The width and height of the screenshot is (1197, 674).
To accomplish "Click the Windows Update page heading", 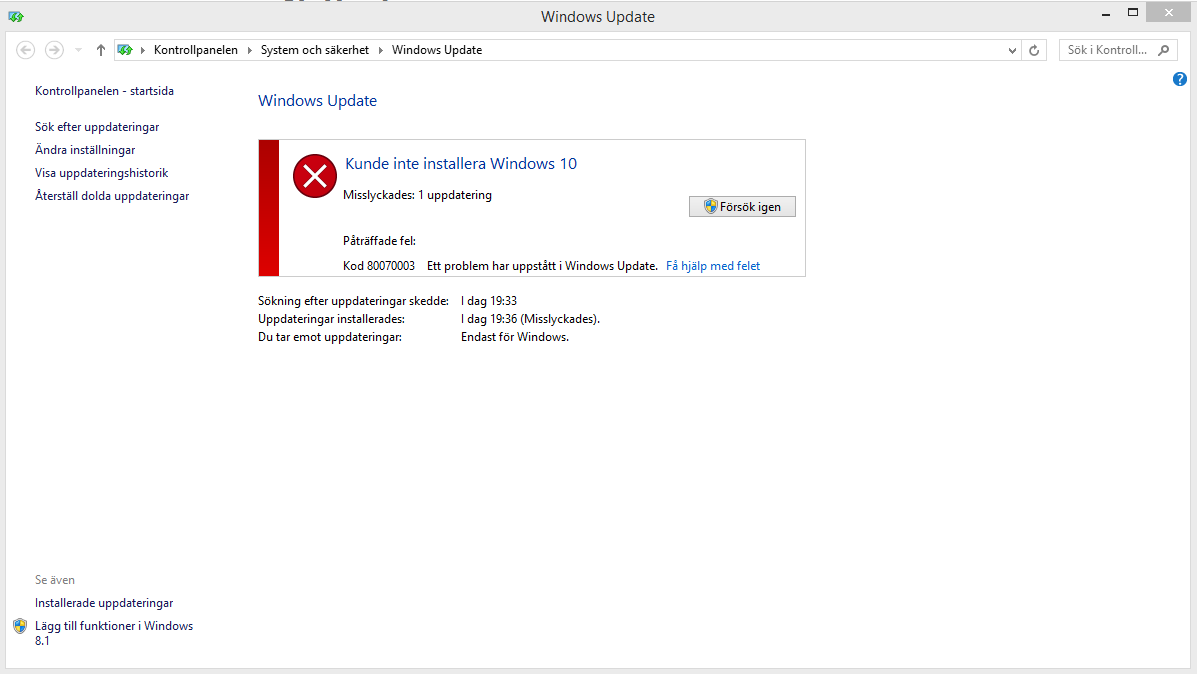I will click(x=318, y=101).
